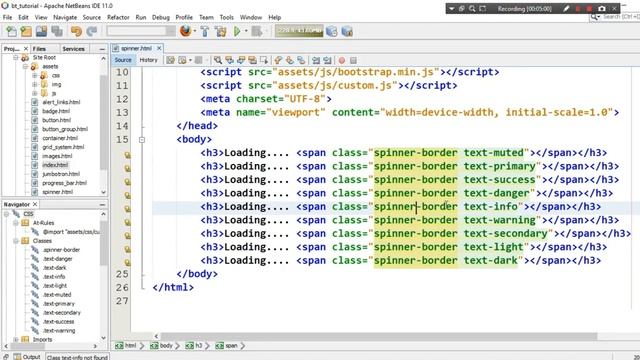The width and height of the screenshot is (640, 360).
Task: Expand the css folder node
Action: point(34,76)
